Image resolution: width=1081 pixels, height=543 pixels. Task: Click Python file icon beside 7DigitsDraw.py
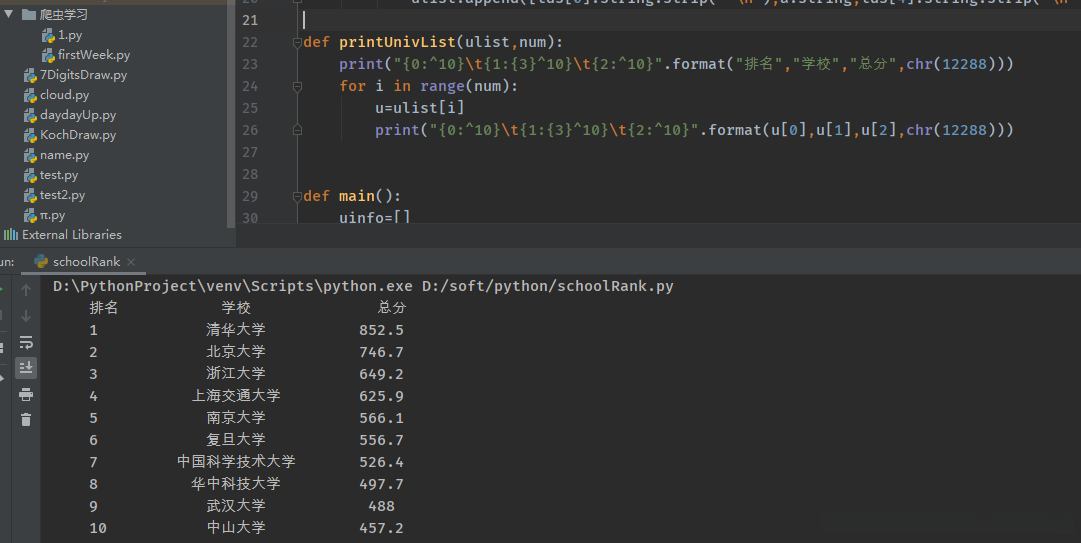pyautogui.click(x=30, y=75)
